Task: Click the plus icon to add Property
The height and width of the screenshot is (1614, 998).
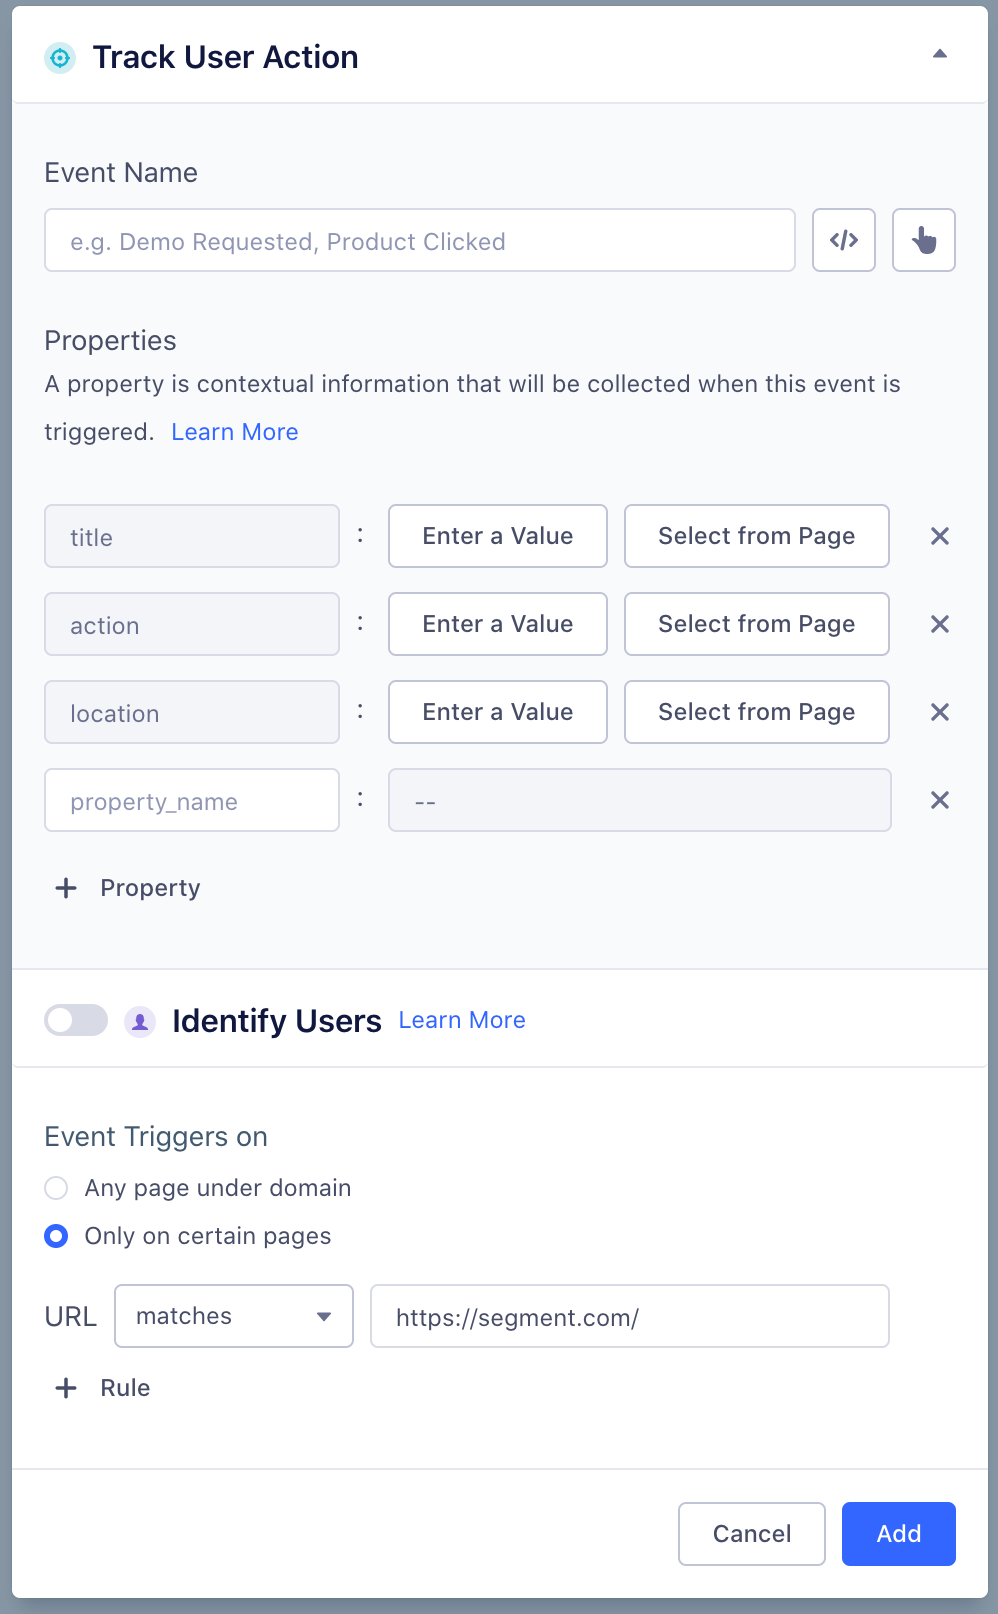Action: [x=66, y=888]
